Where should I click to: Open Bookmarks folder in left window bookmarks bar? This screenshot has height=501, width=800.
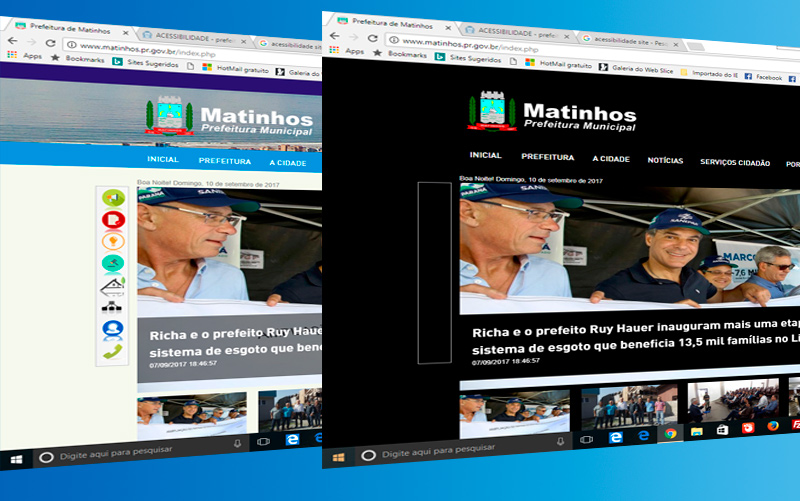point(78,59)
